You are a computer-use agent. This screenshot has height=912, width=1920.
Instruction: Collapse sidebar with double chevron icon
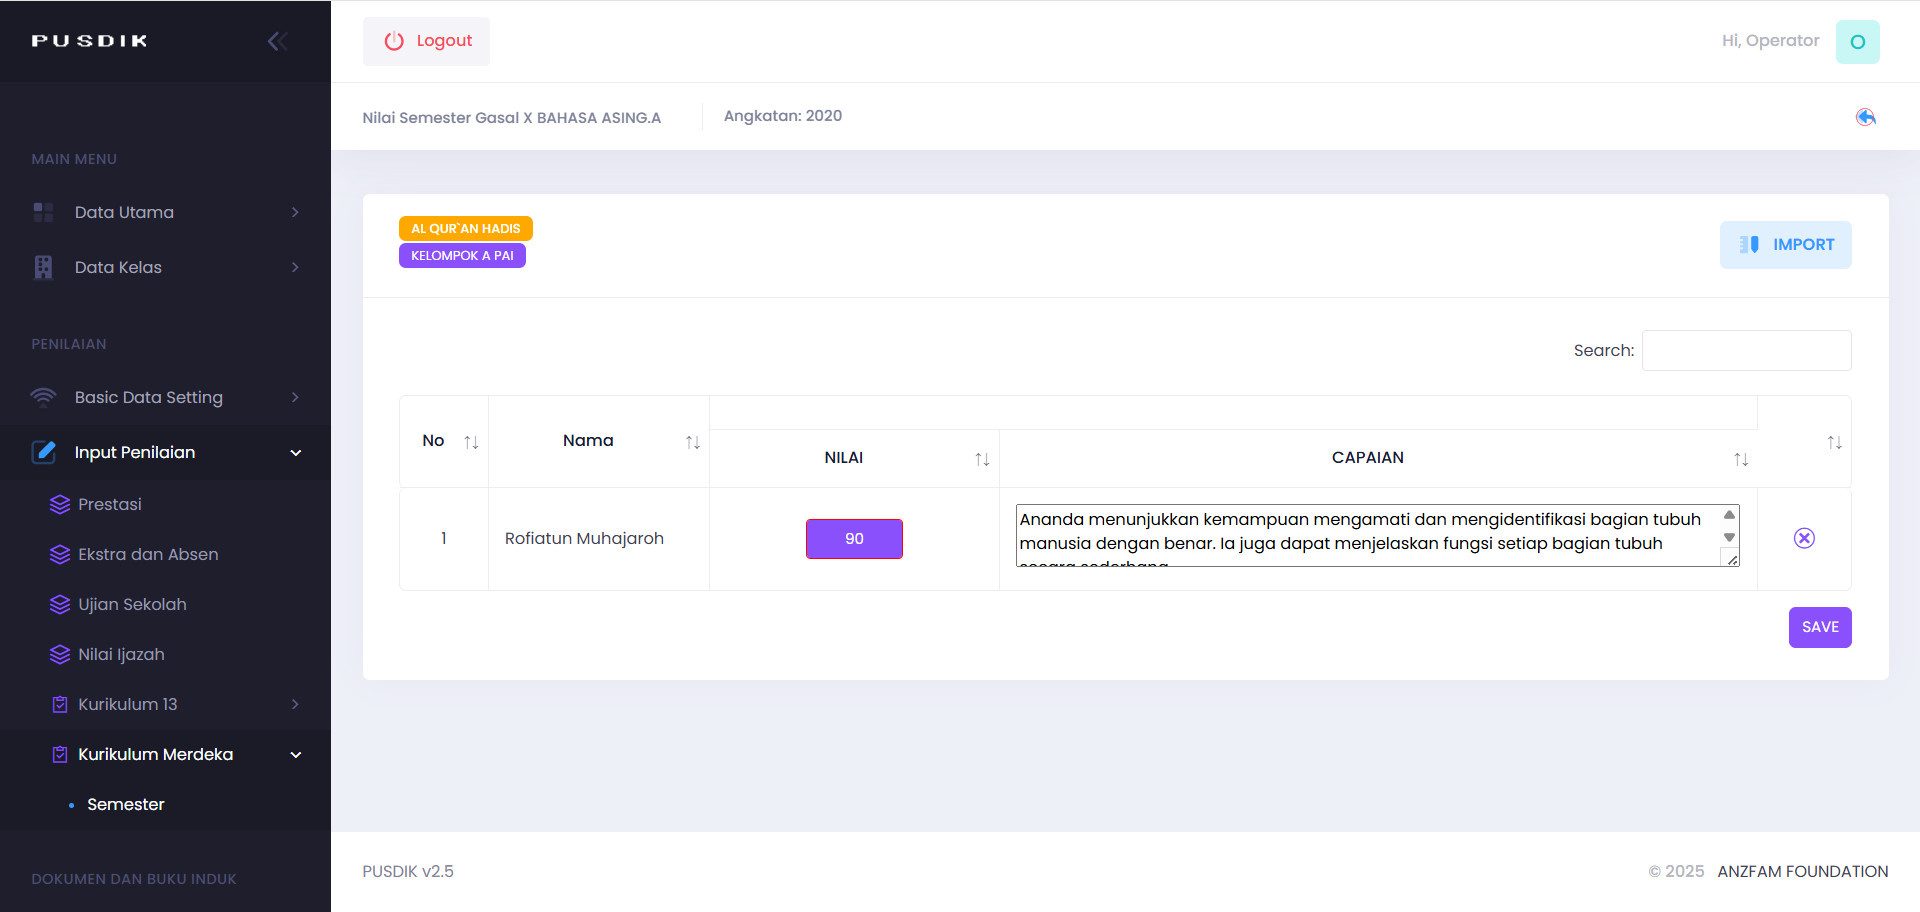pyautogui.click(x=277, y=41)
